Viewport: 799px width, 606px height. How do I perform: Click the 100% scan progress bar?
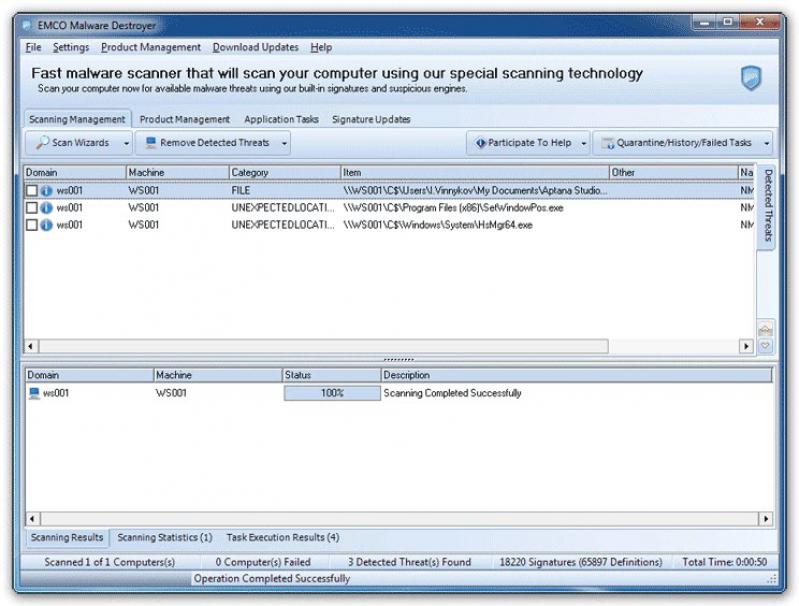click(x=332, y=393)
